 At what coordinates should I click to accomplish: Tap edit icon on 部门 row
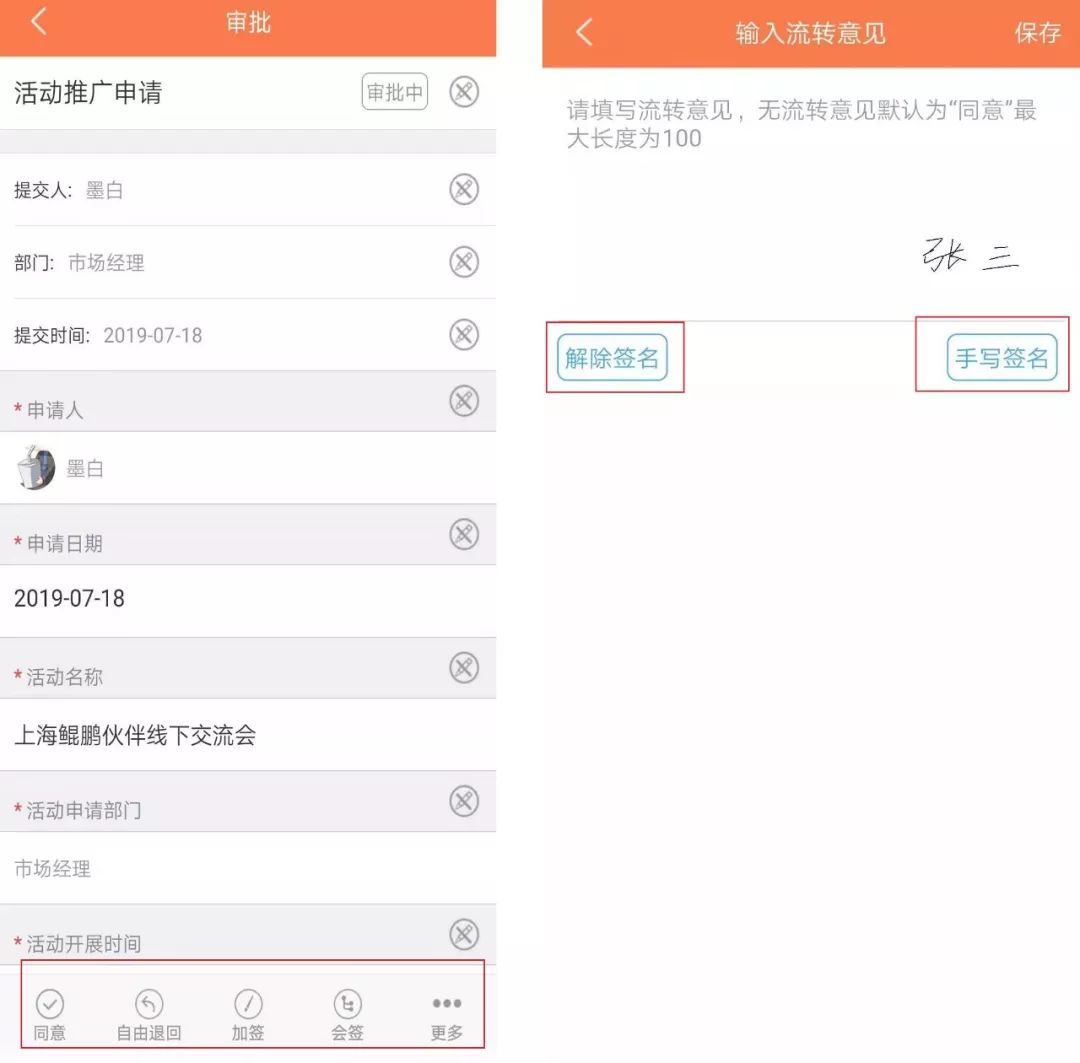click(464, 262)
